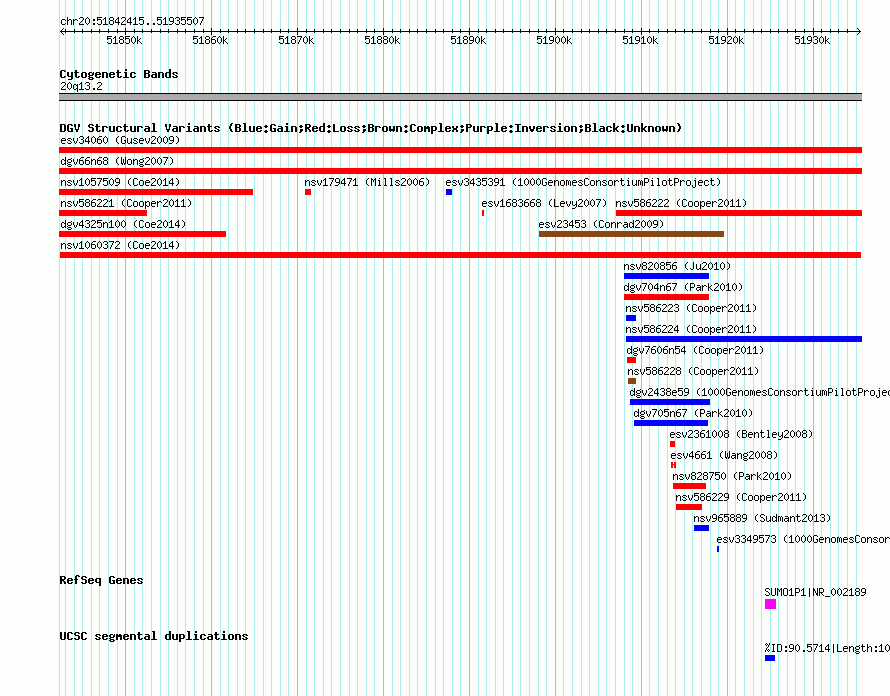The height and width of the screenshot is (696, 890).
Task: Open the esv2361008 (Bentley2008) label
Action: 741,434
